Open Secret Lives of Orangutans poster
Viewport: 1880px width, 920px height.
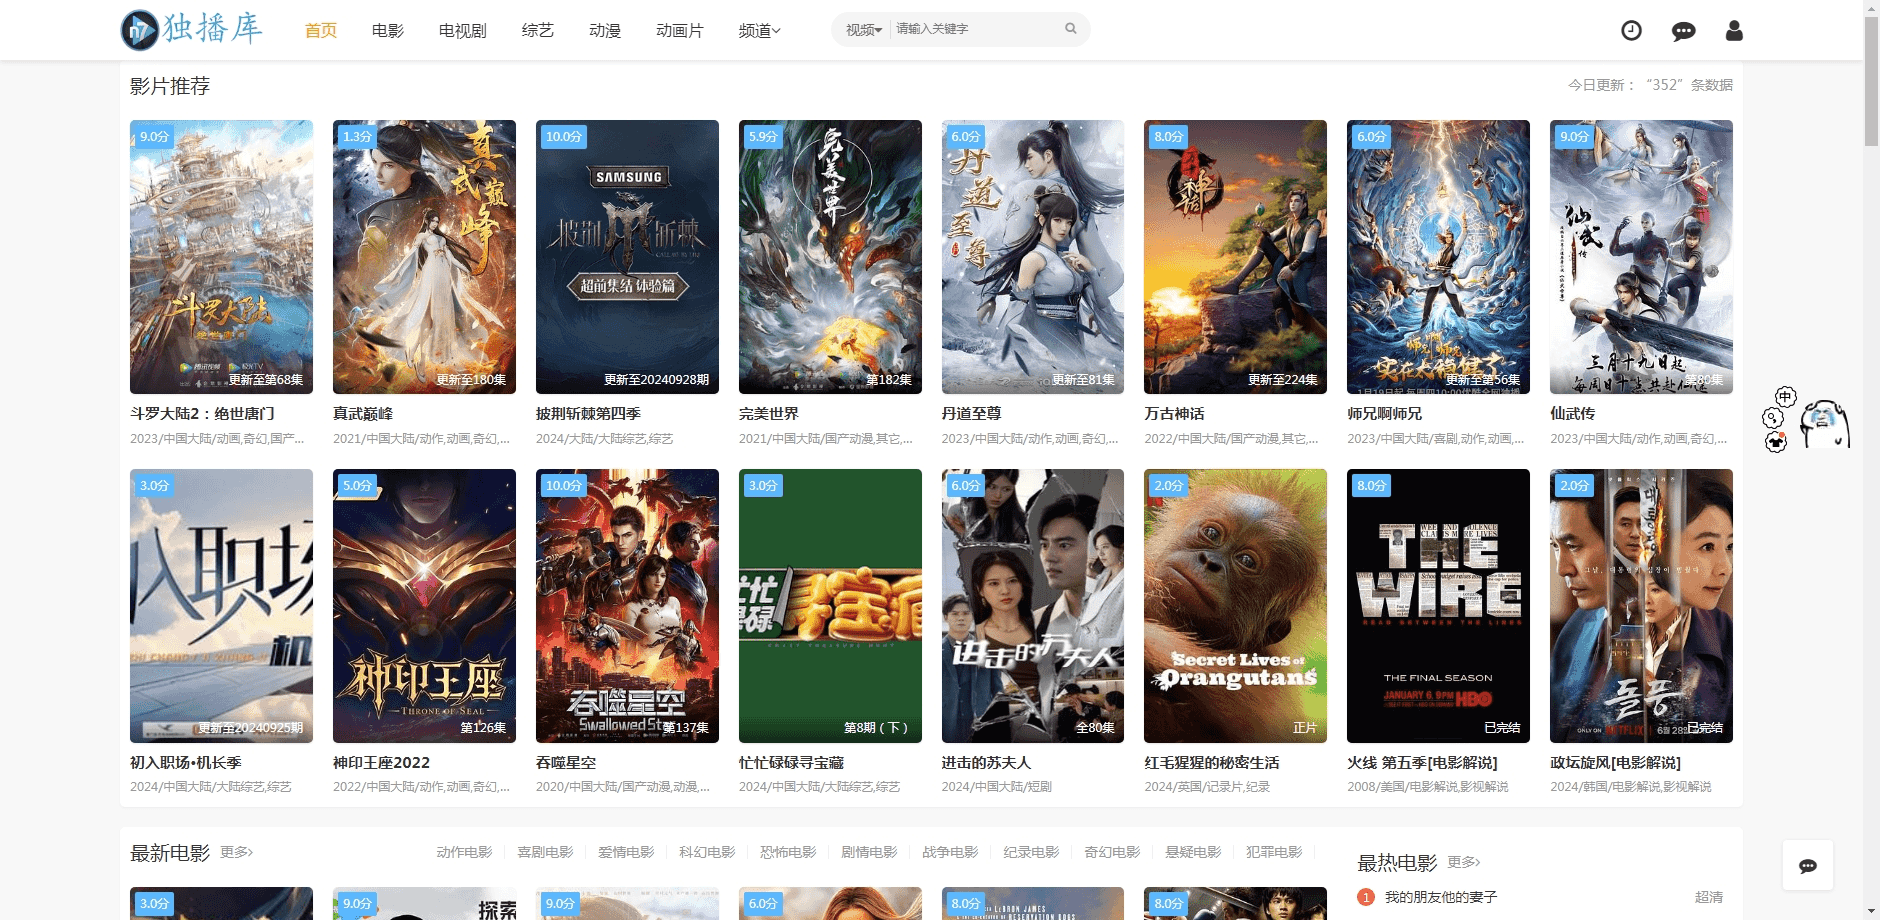tap(1236, 606)
